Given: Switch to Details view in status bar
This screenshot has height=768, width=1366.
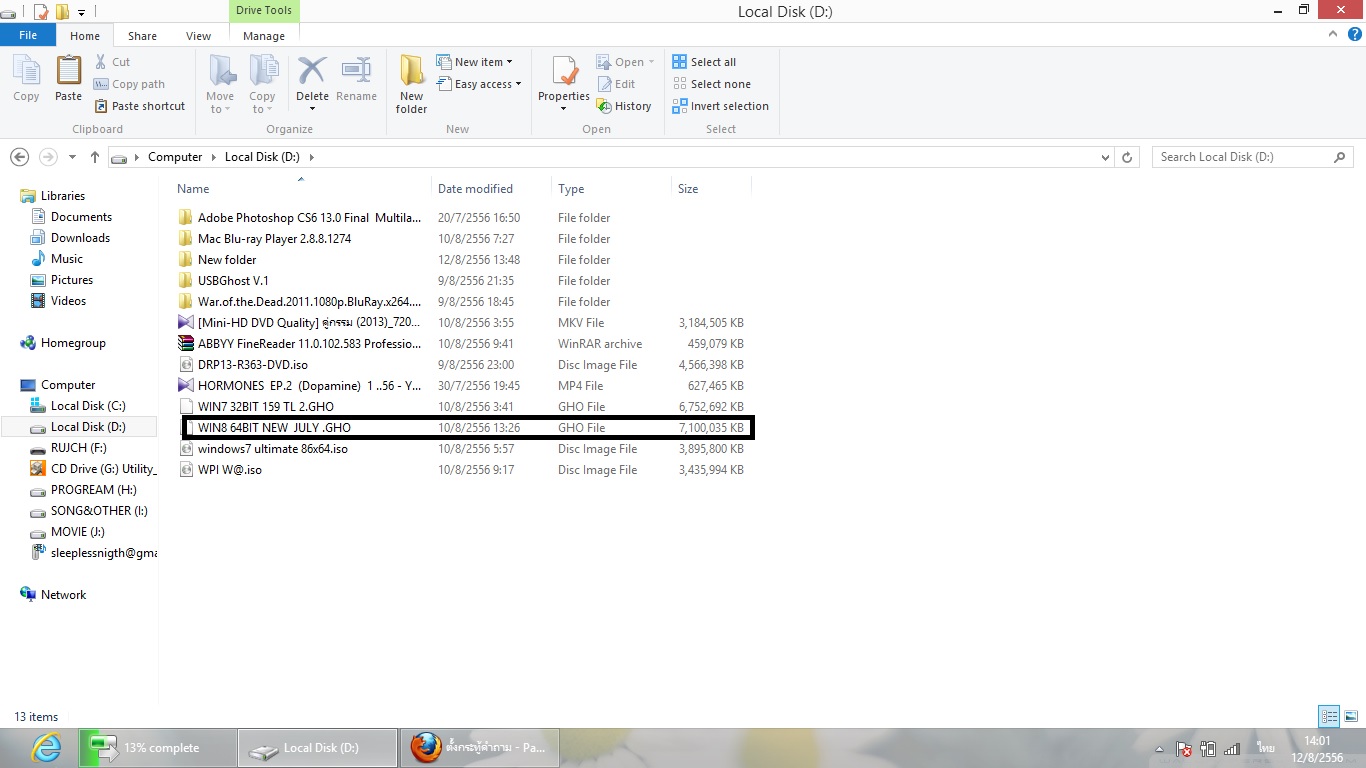Looking at the screenshot, I should [x=1329, y=716].
